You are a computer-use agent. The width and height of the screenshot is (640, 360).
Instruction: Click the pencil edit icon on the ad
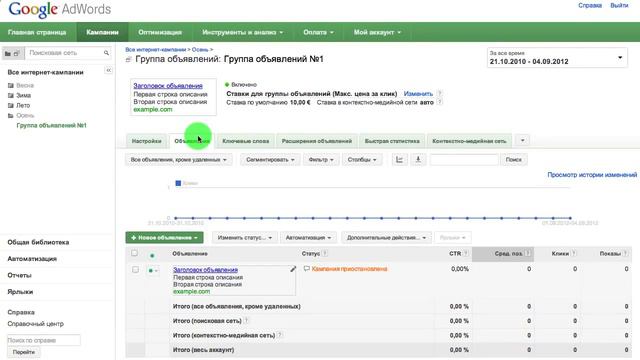click(x=293, y=269)
